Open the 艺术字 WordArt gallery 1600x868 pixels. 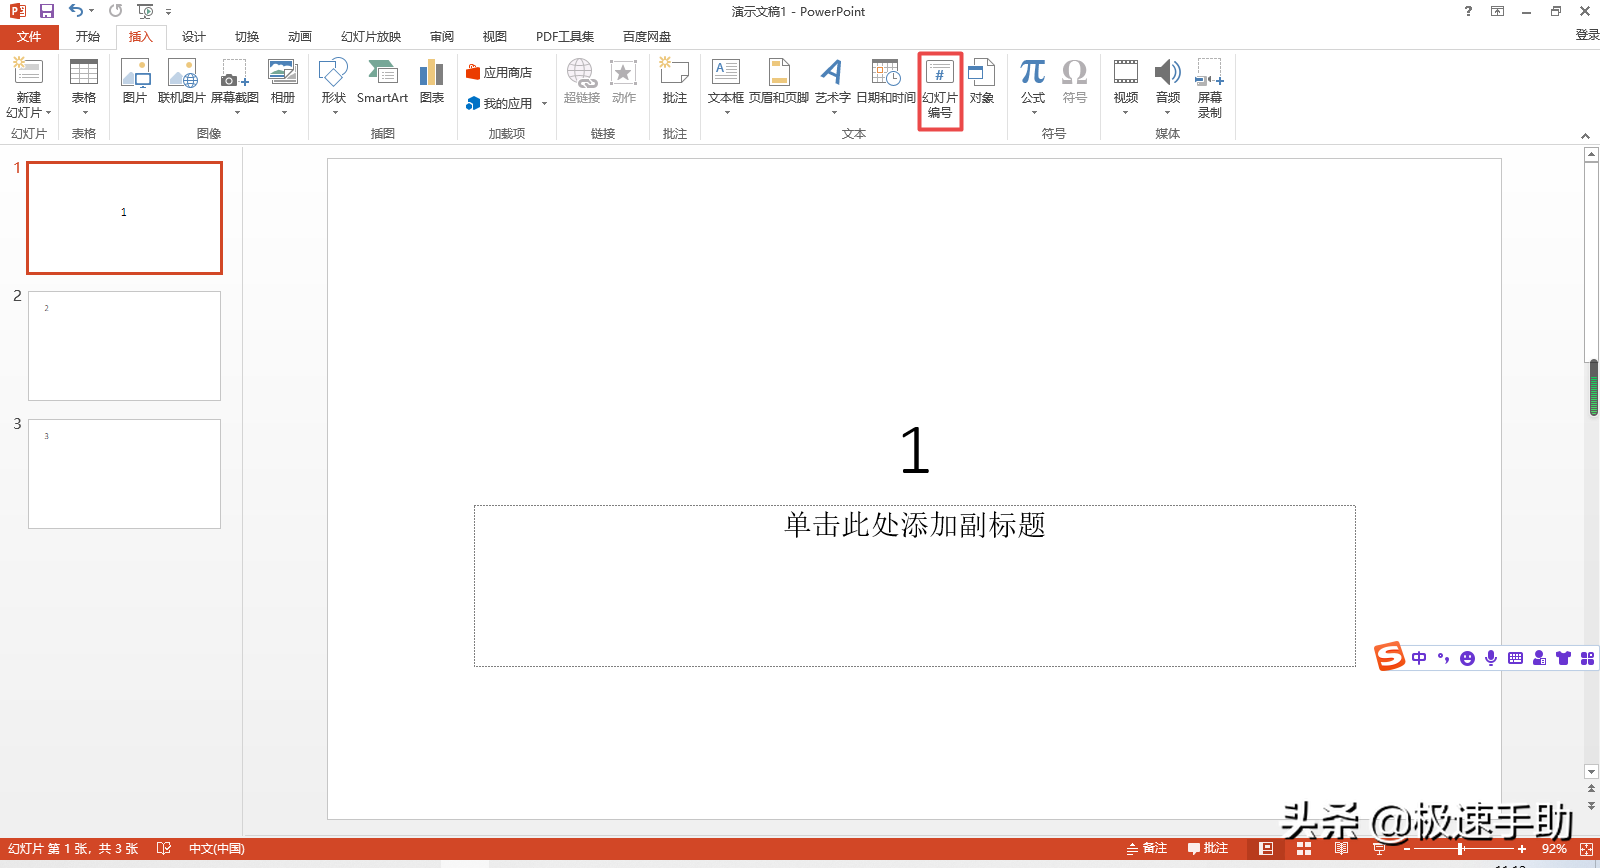pos(833,87)
